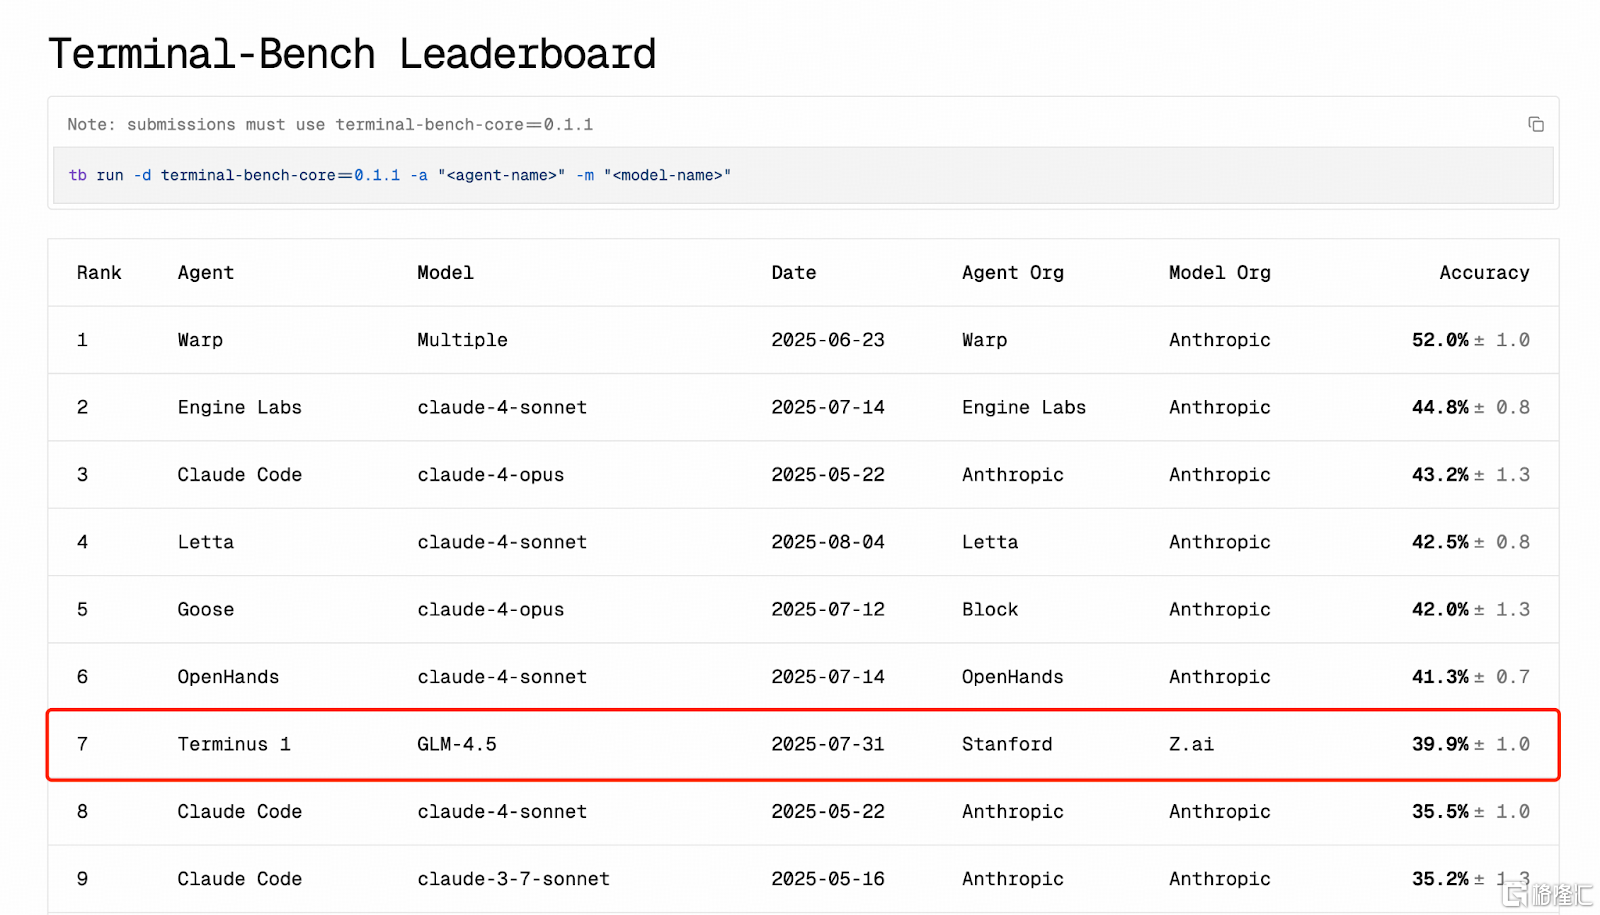Click the 52.0% accuracy value
This screenshot has width=1600, height=915.
point(1440,340)
